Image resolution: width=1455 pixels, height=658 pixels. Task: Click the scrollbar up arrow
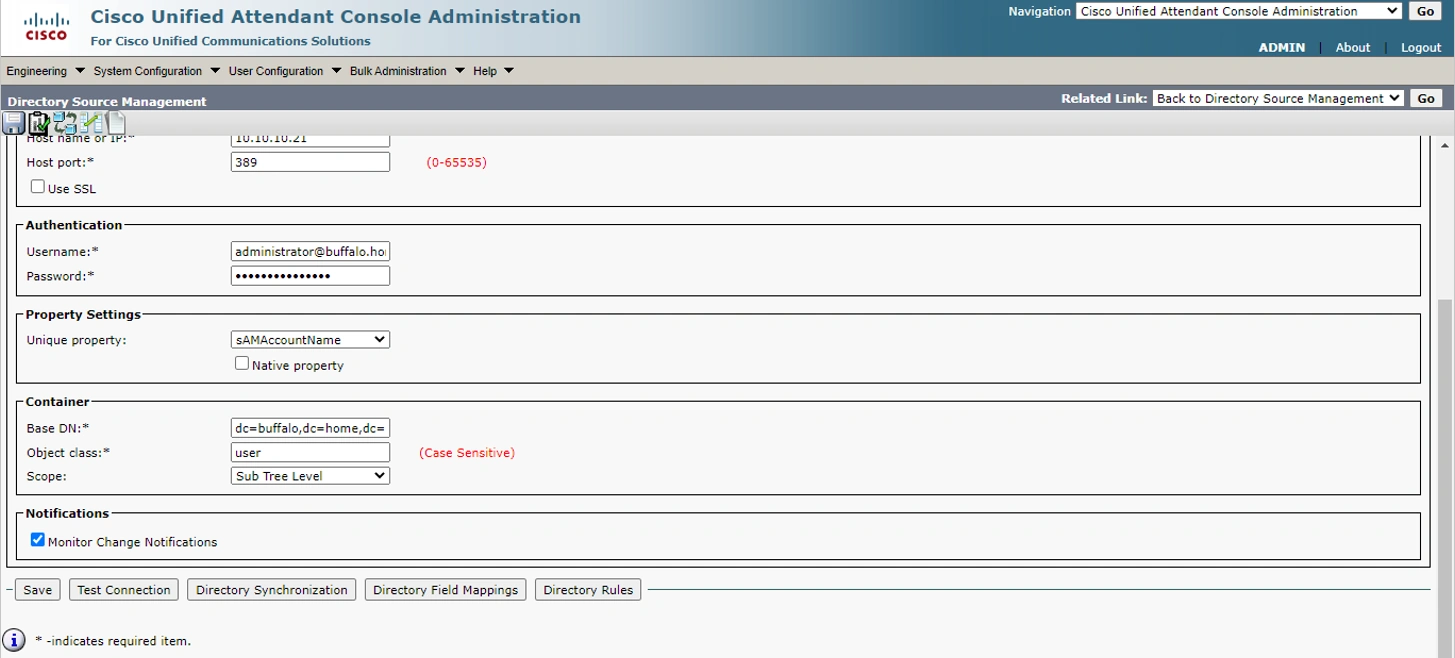(x=1446, y=146)
